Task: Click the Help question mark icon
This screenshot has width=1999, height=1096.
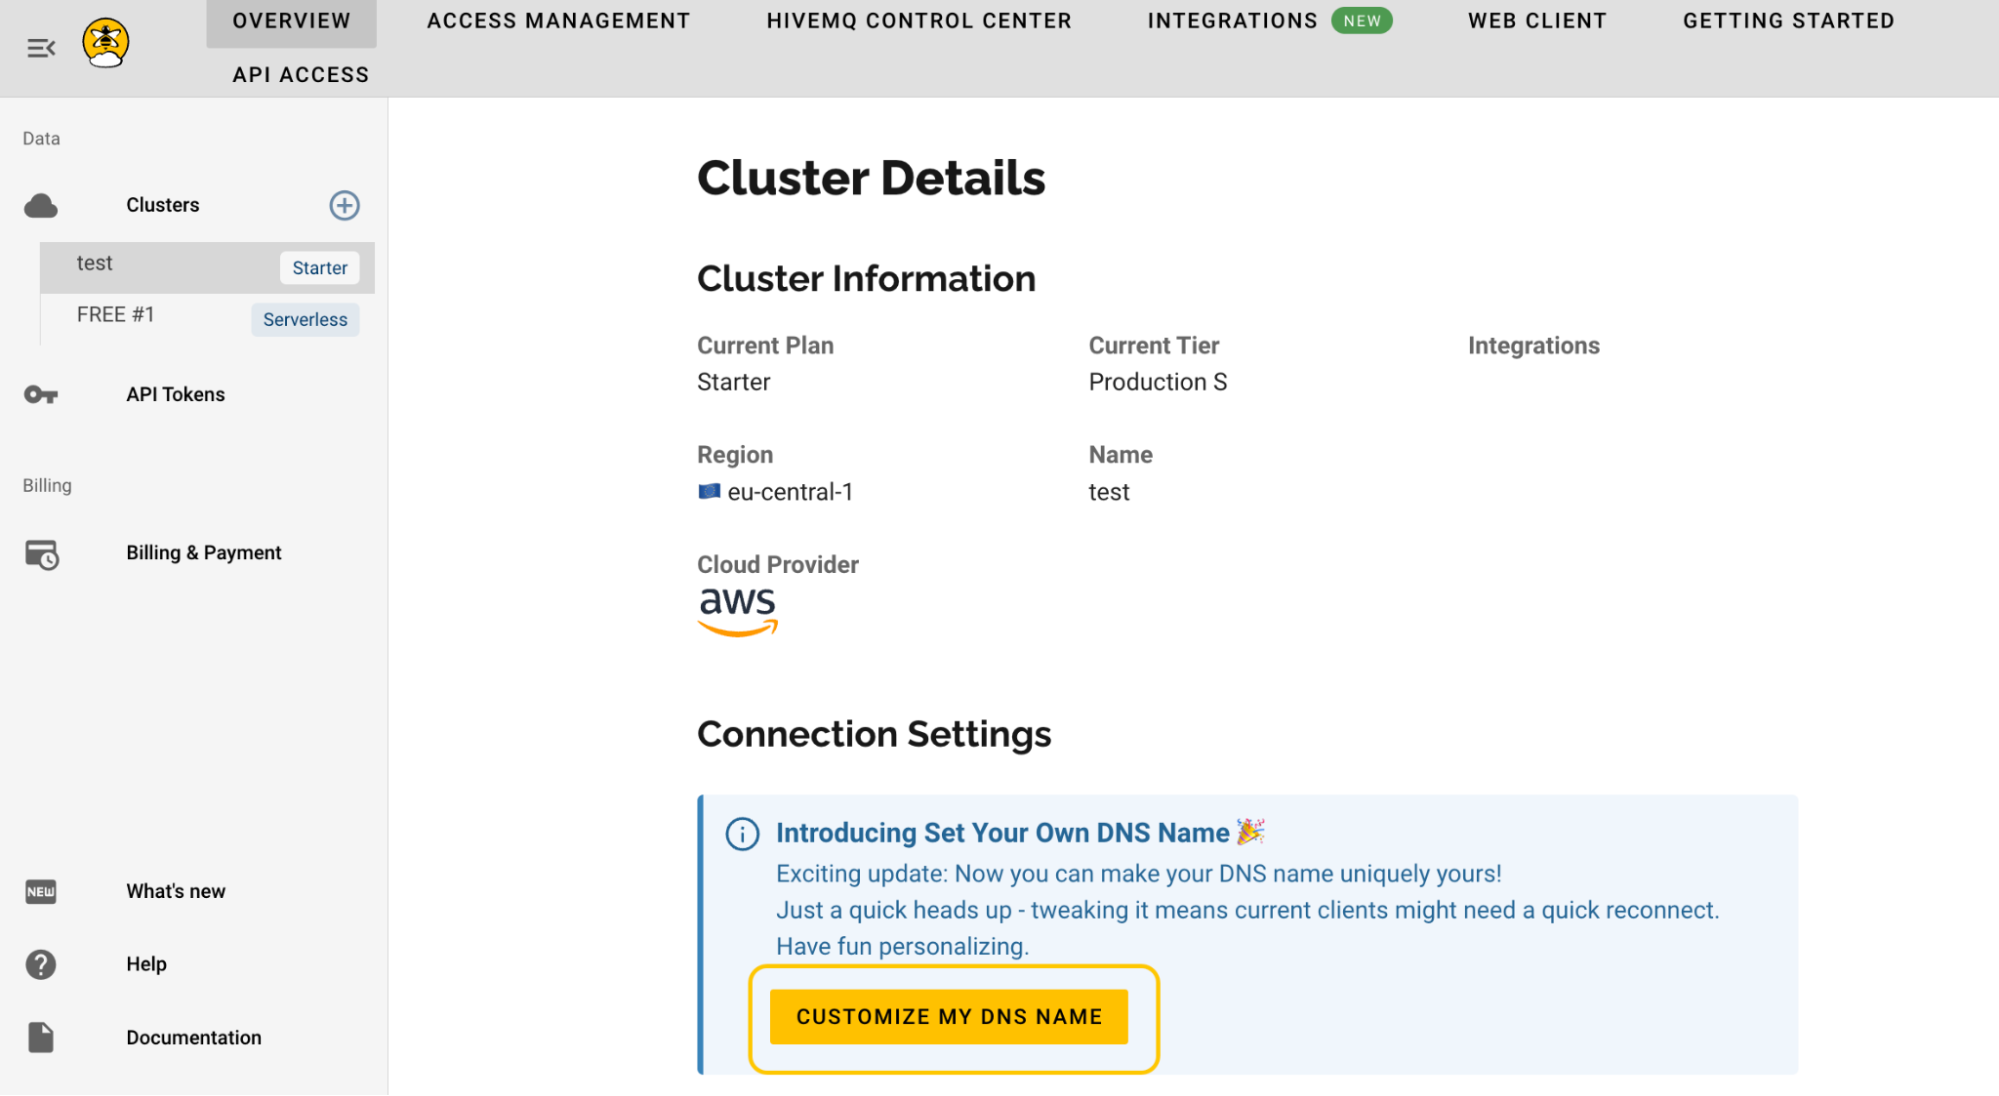Action: point(41,964)
